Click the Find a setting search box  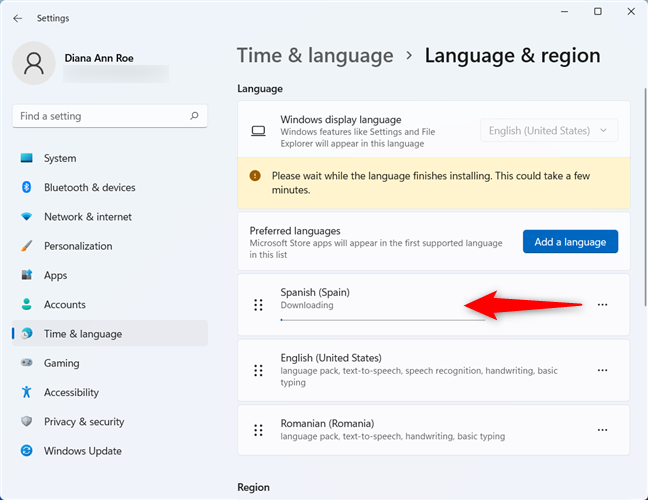[110, 116]
